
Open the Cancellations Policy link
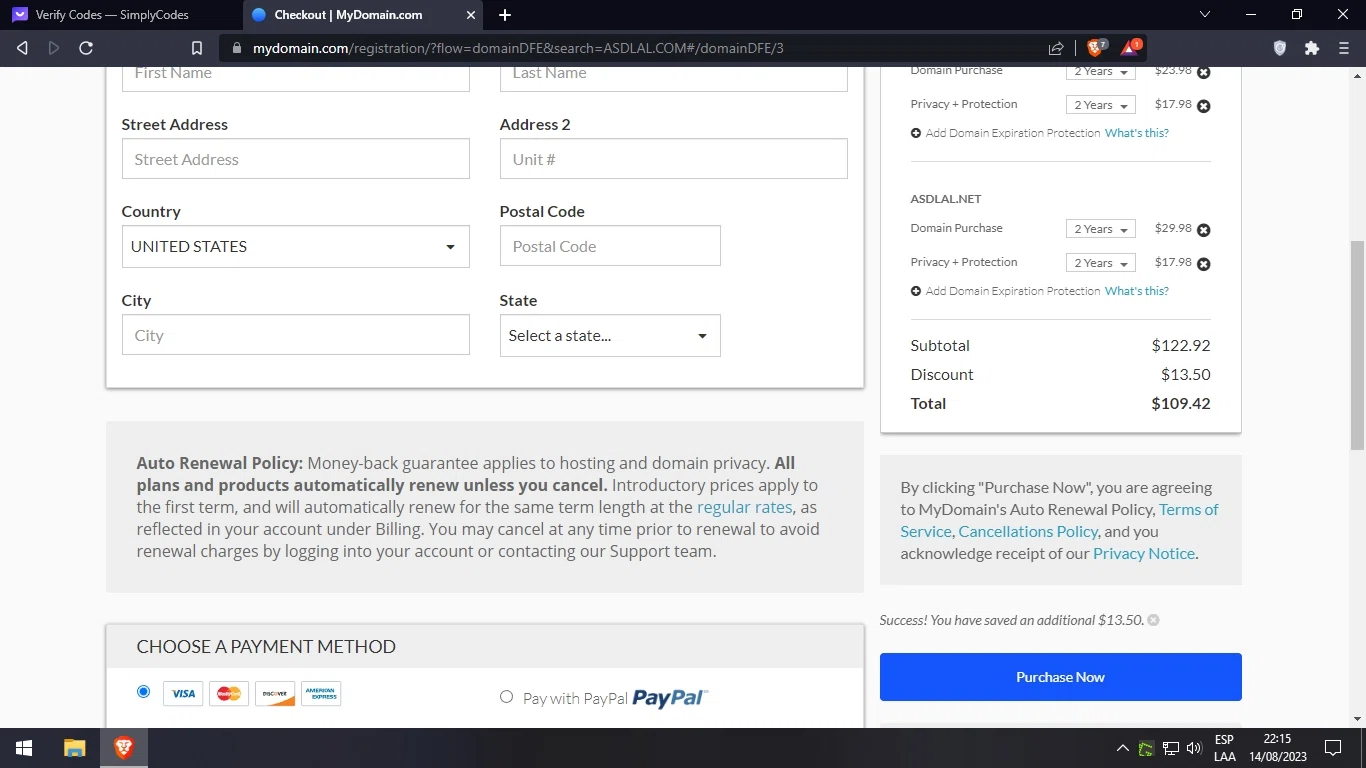point(1028,531)
